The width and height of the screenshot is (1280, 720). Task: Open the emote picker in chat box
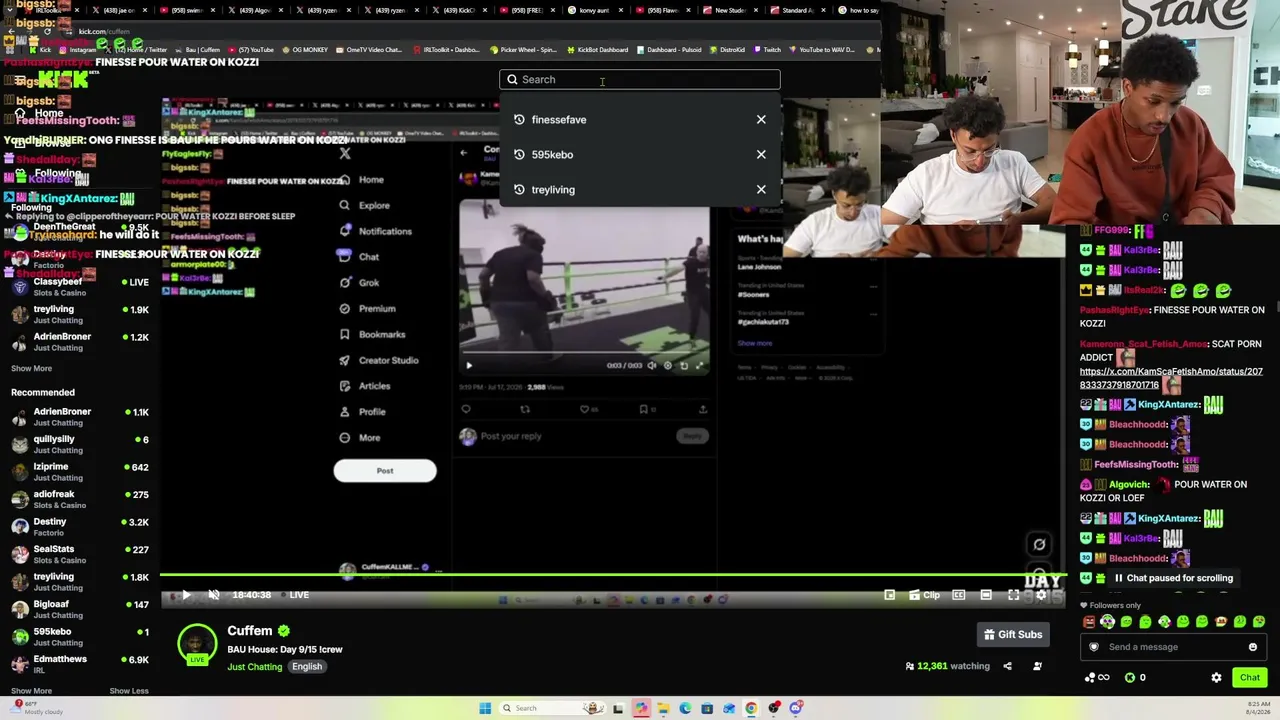tap(1252, 647)
